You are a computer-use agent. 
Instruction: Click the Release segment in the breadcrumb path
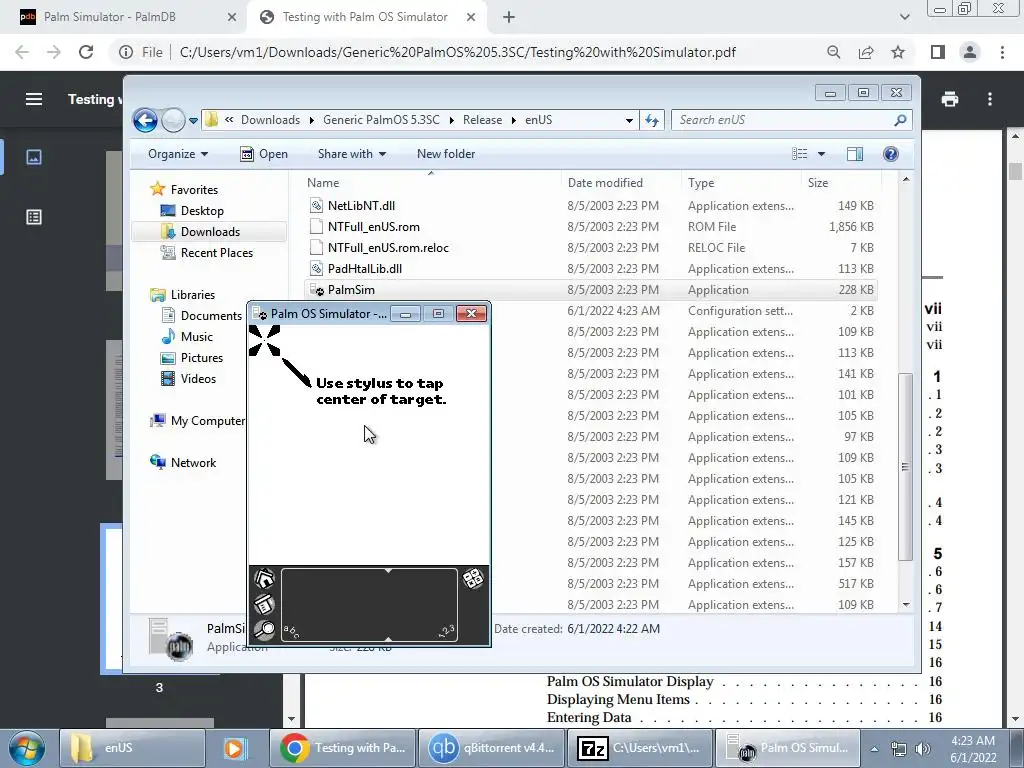click(483, 120)
